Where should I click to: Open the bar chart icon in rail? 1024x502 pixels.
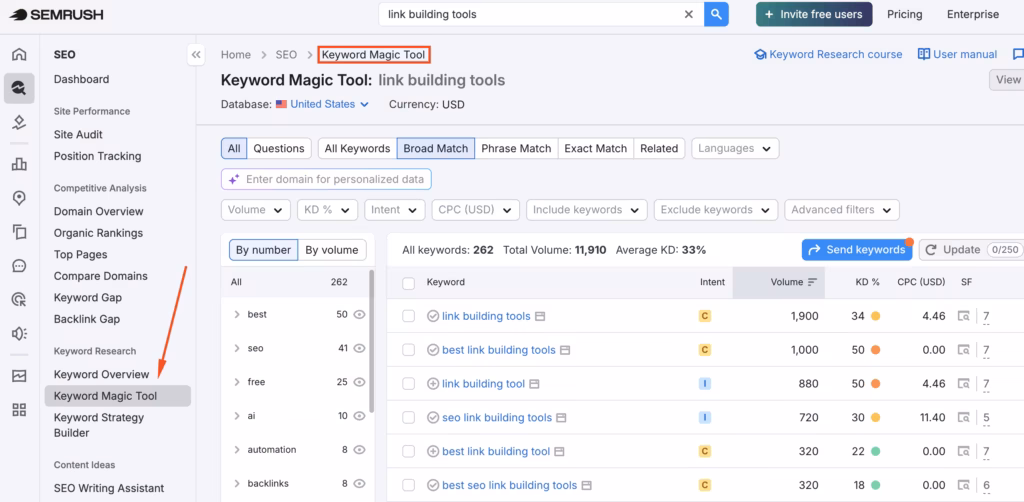[20, 164]
